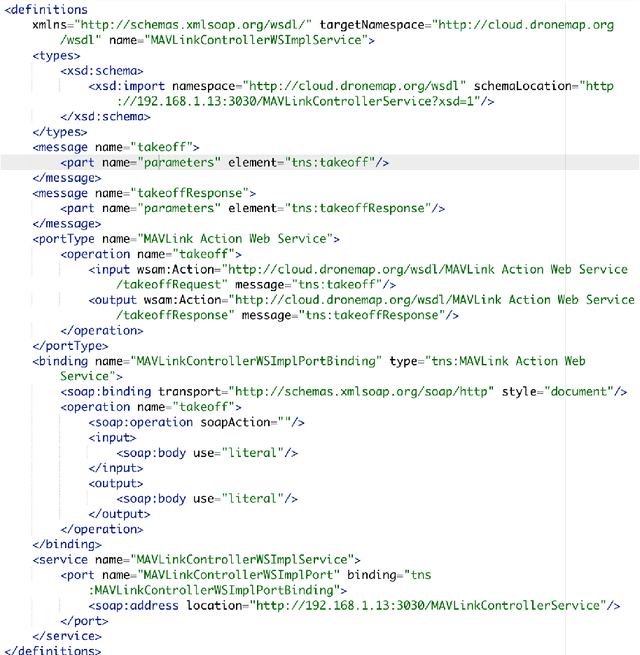Click the "MAVLink Action Web Service" portType name value

[235, 239]
